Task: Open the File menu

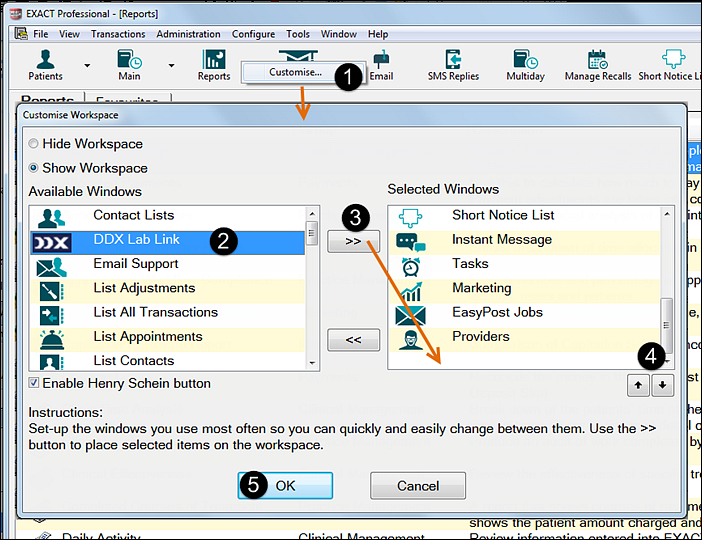Action: tap(40, 34)
